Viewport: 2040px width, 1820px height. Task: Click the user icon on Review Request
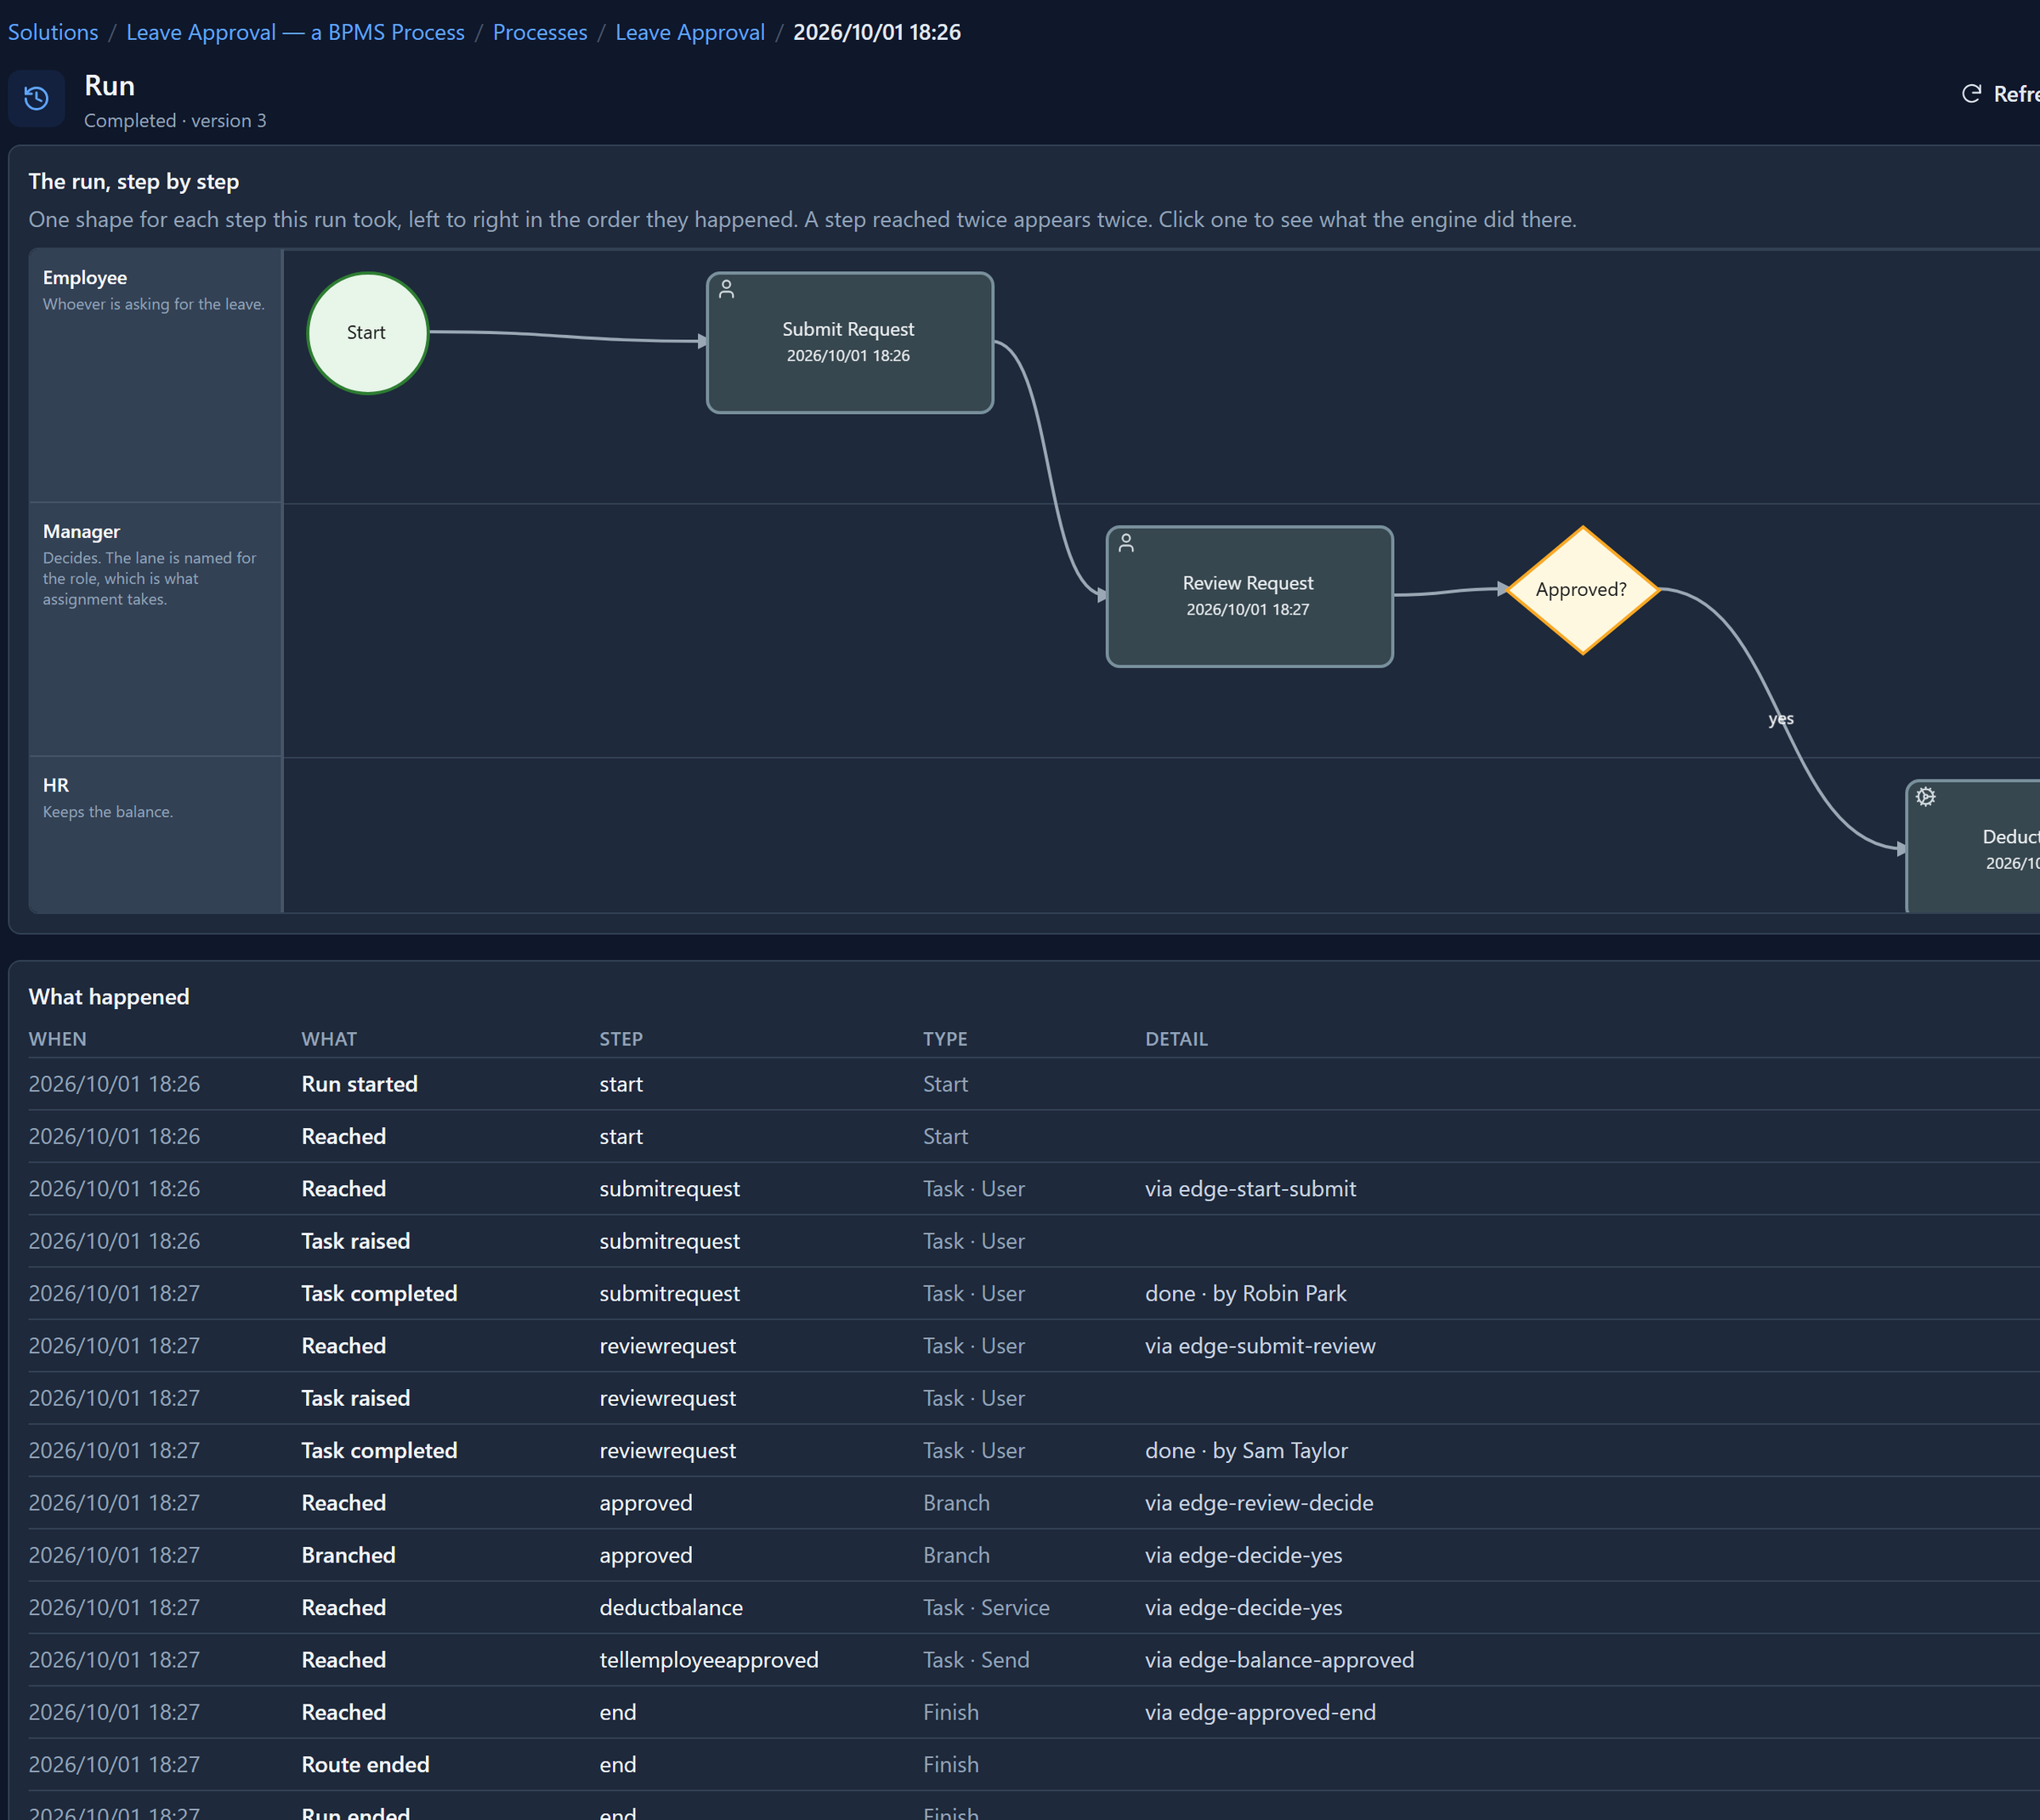[1126, 543]
